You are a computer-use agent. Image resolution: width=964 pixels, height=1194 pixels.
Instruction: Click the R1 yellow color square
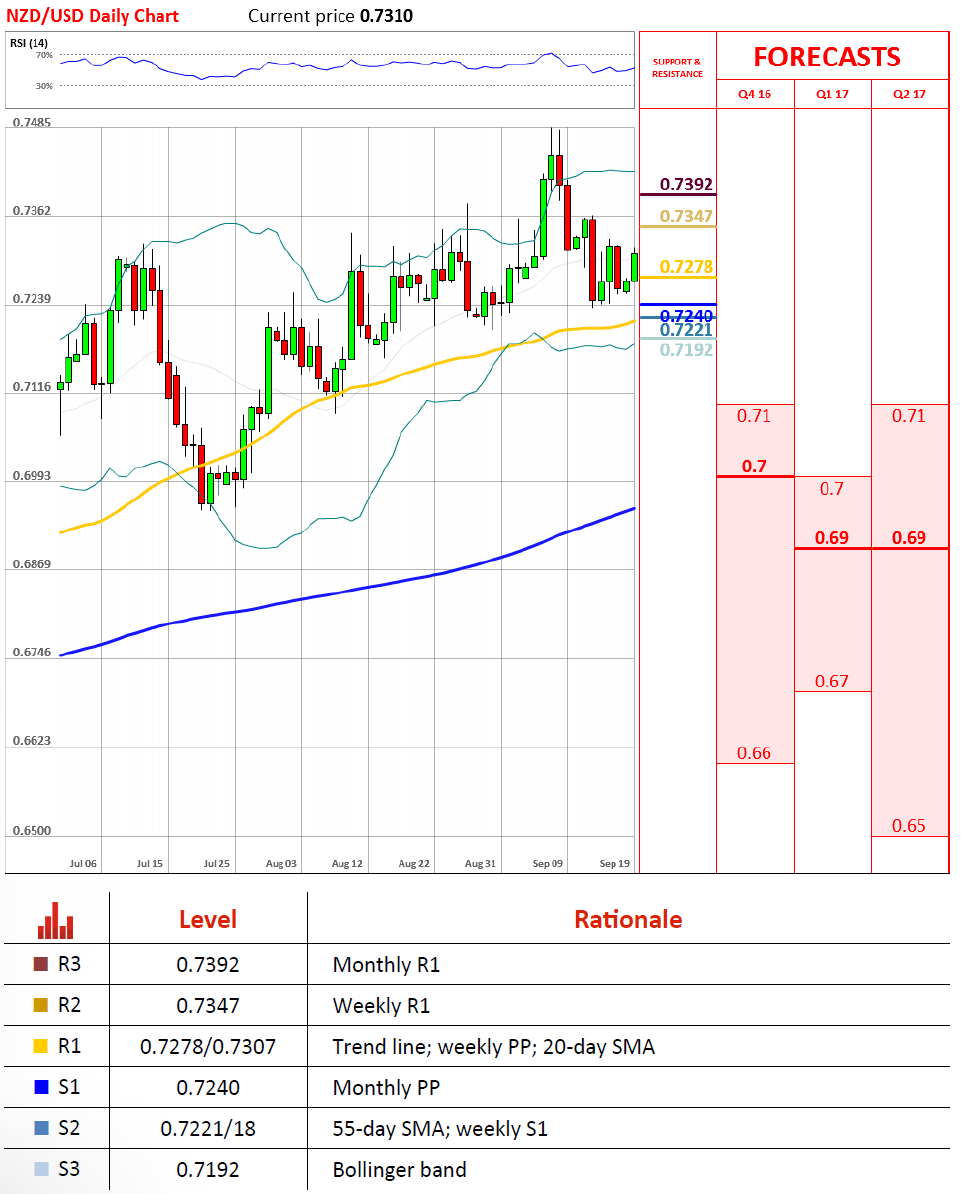(x=41, y=1046)
